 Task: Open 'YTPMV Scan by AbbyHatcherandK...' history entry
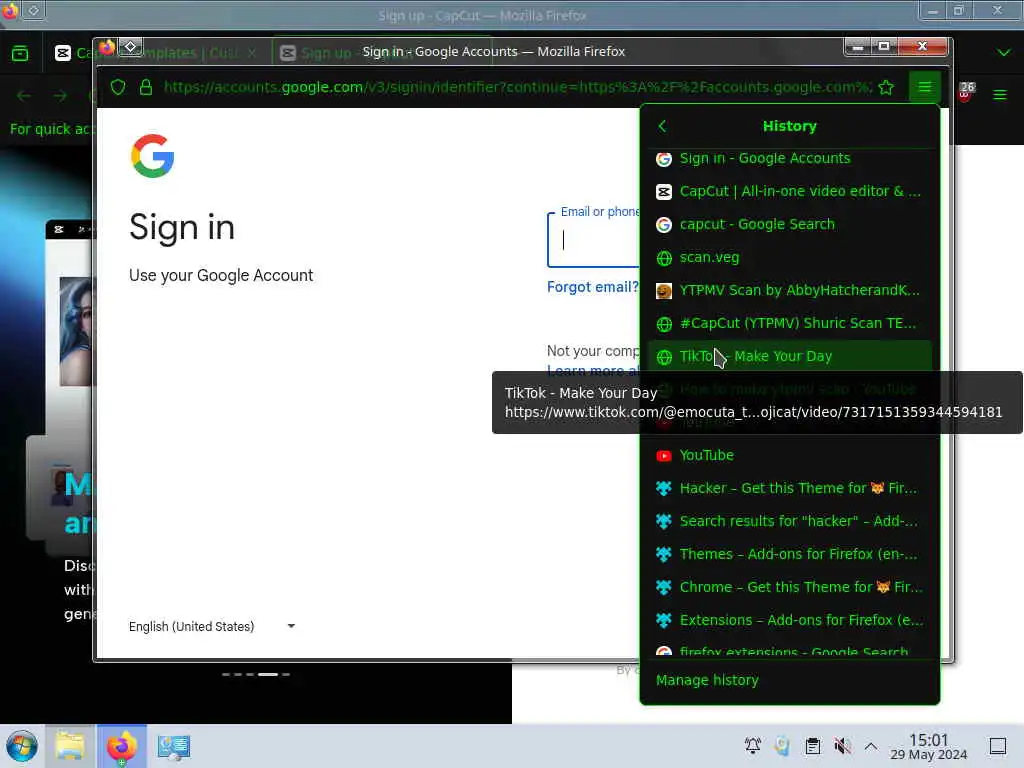coord(790,291)
